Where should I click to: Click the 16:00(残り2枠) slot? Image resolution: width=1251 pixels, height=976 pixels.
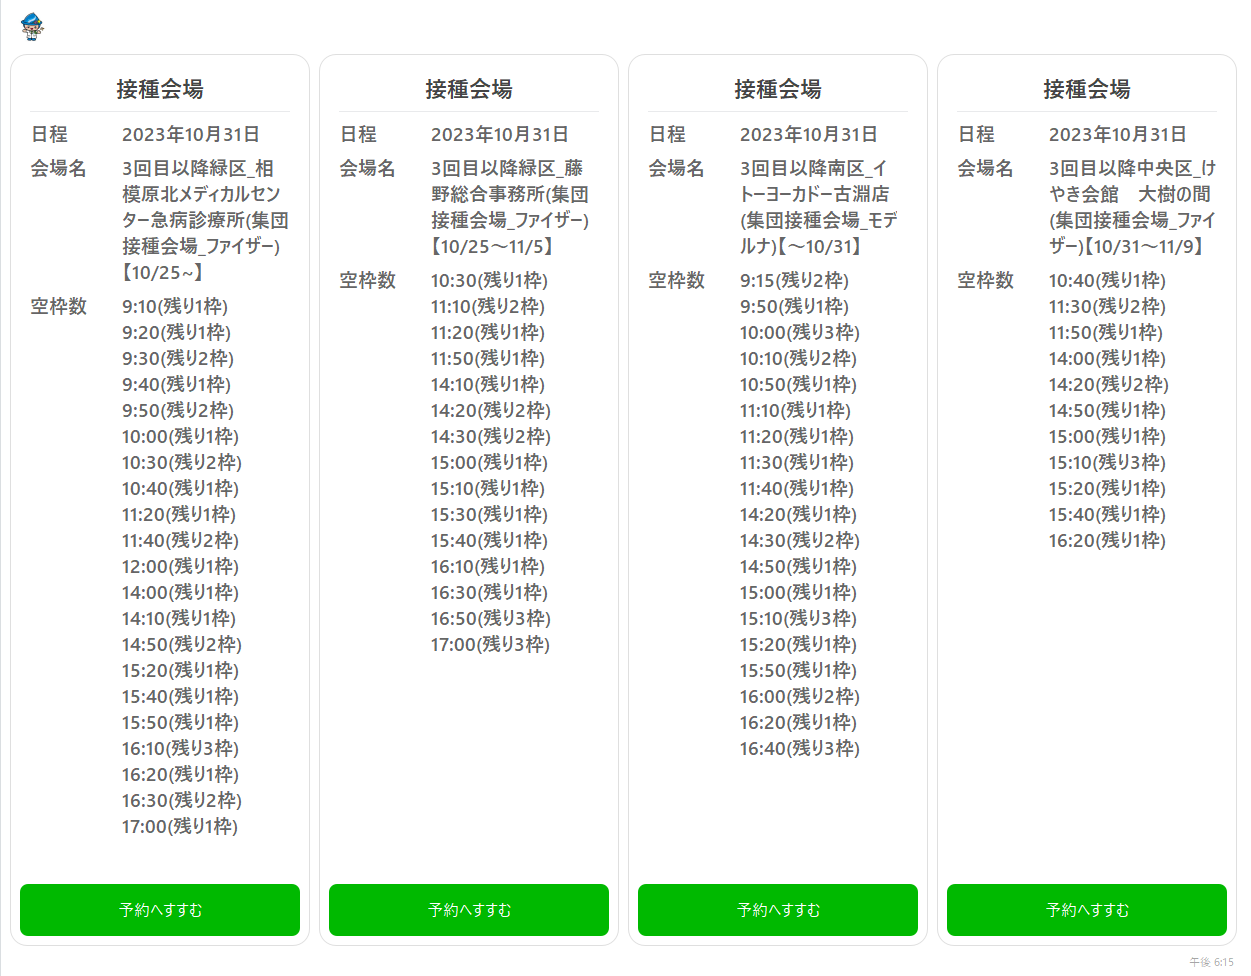(800, 697)
